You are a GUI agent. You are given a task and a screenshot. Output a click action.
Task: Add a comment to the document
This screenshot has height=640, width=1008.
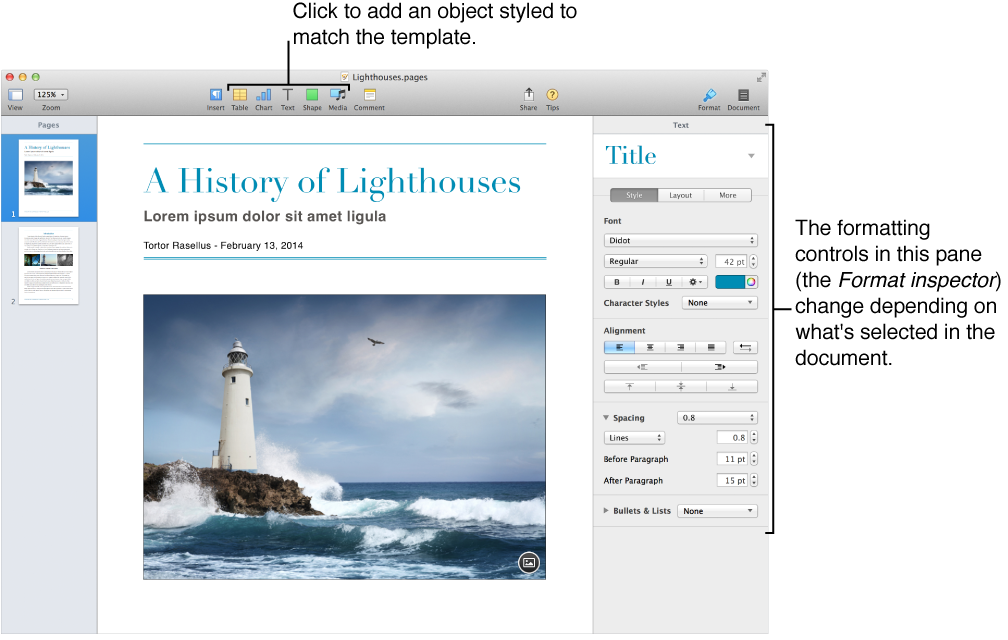pos(369,97)
